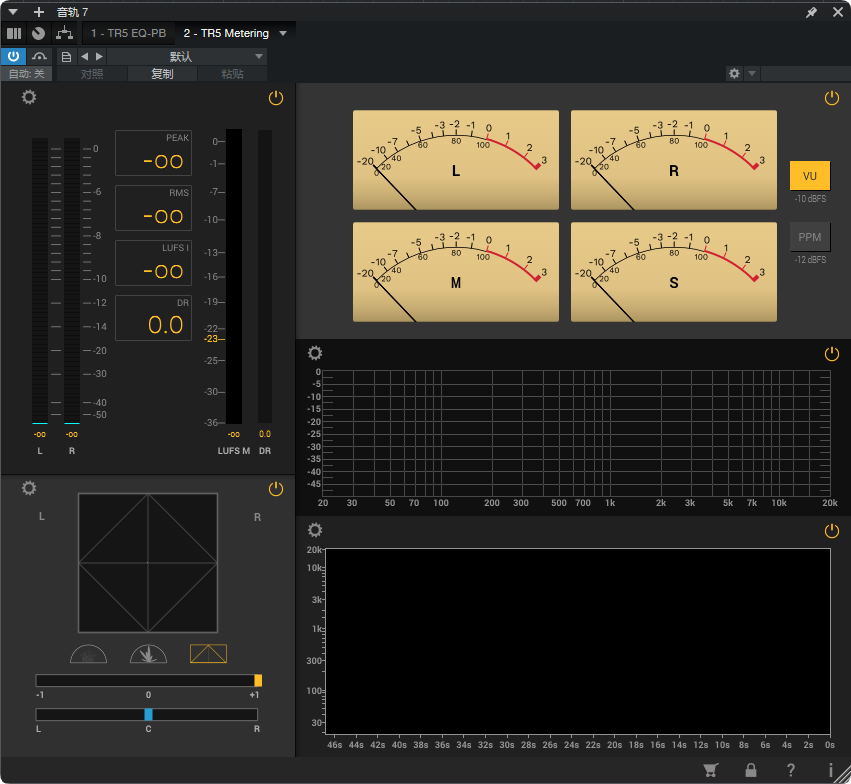Open the channel editor bars icon
This screenshot has width=851, height=784.
(x=14, y=34)
